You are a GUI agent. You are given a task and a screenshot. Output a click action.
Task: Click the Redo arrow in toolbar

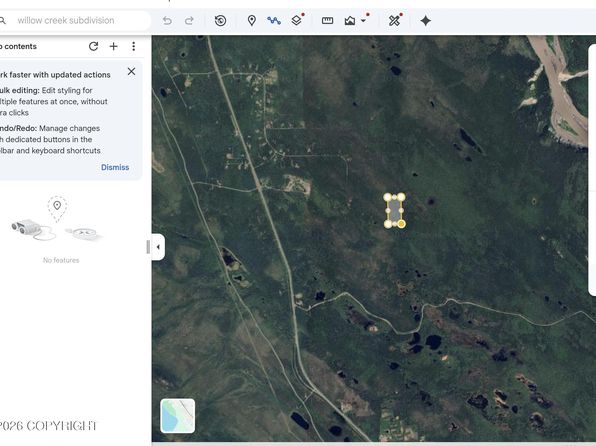tap(189, 21)
